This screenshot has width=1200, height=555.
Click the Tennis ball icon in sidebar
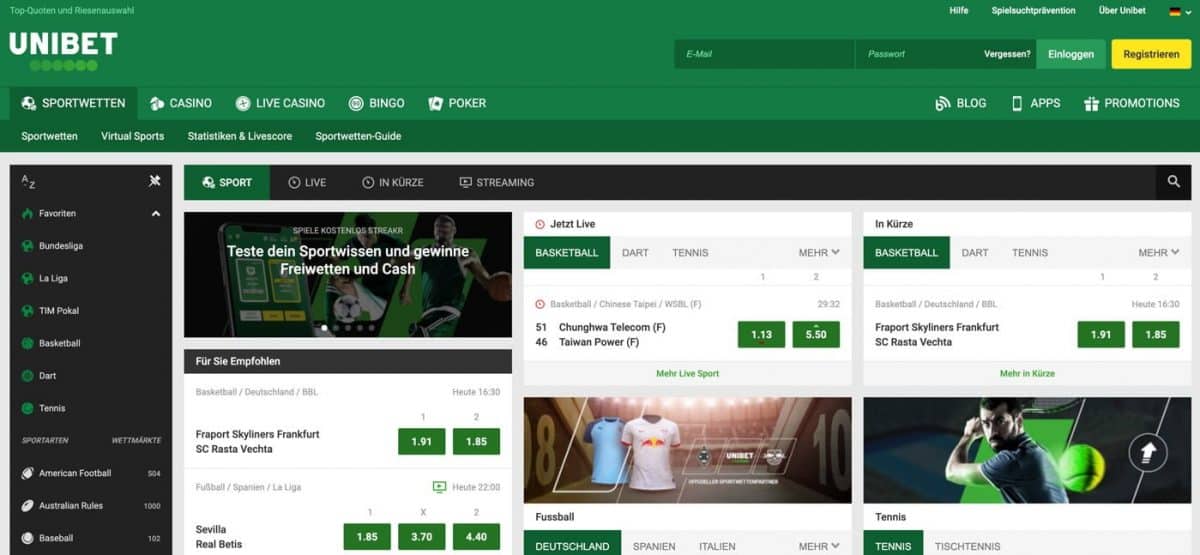(x=28, y=408)
